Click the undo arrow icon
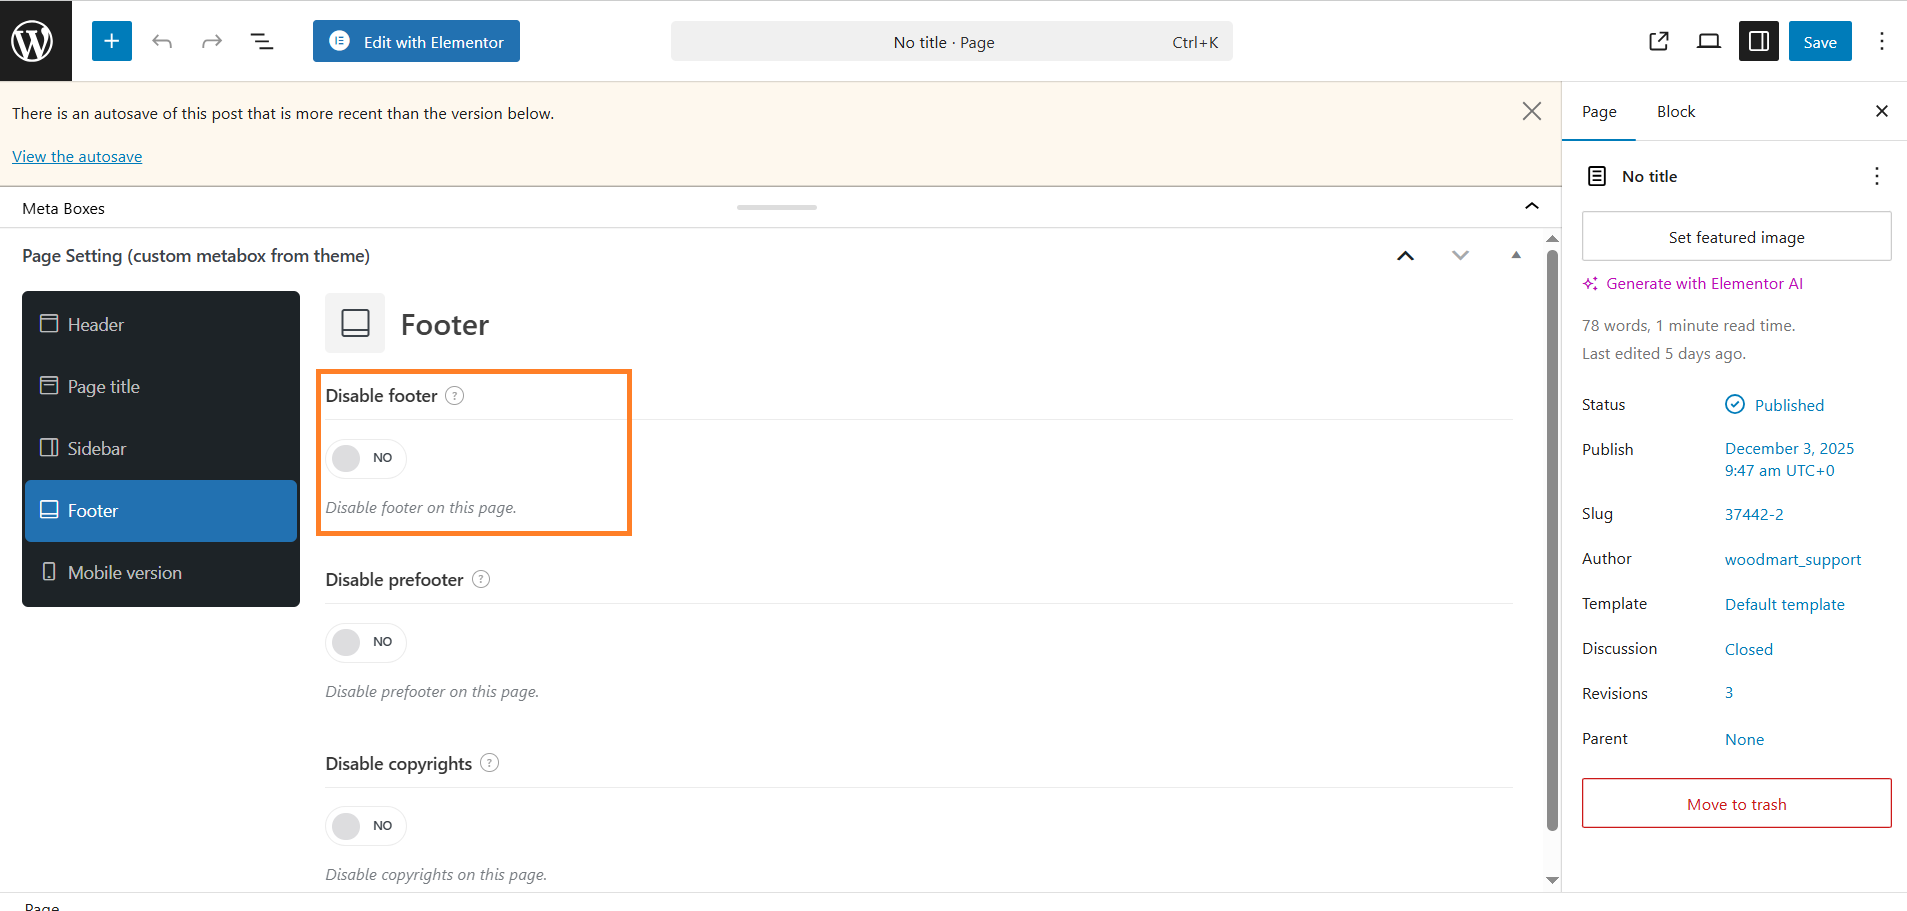The image size is (1907, 911). (x=162, y=41)
